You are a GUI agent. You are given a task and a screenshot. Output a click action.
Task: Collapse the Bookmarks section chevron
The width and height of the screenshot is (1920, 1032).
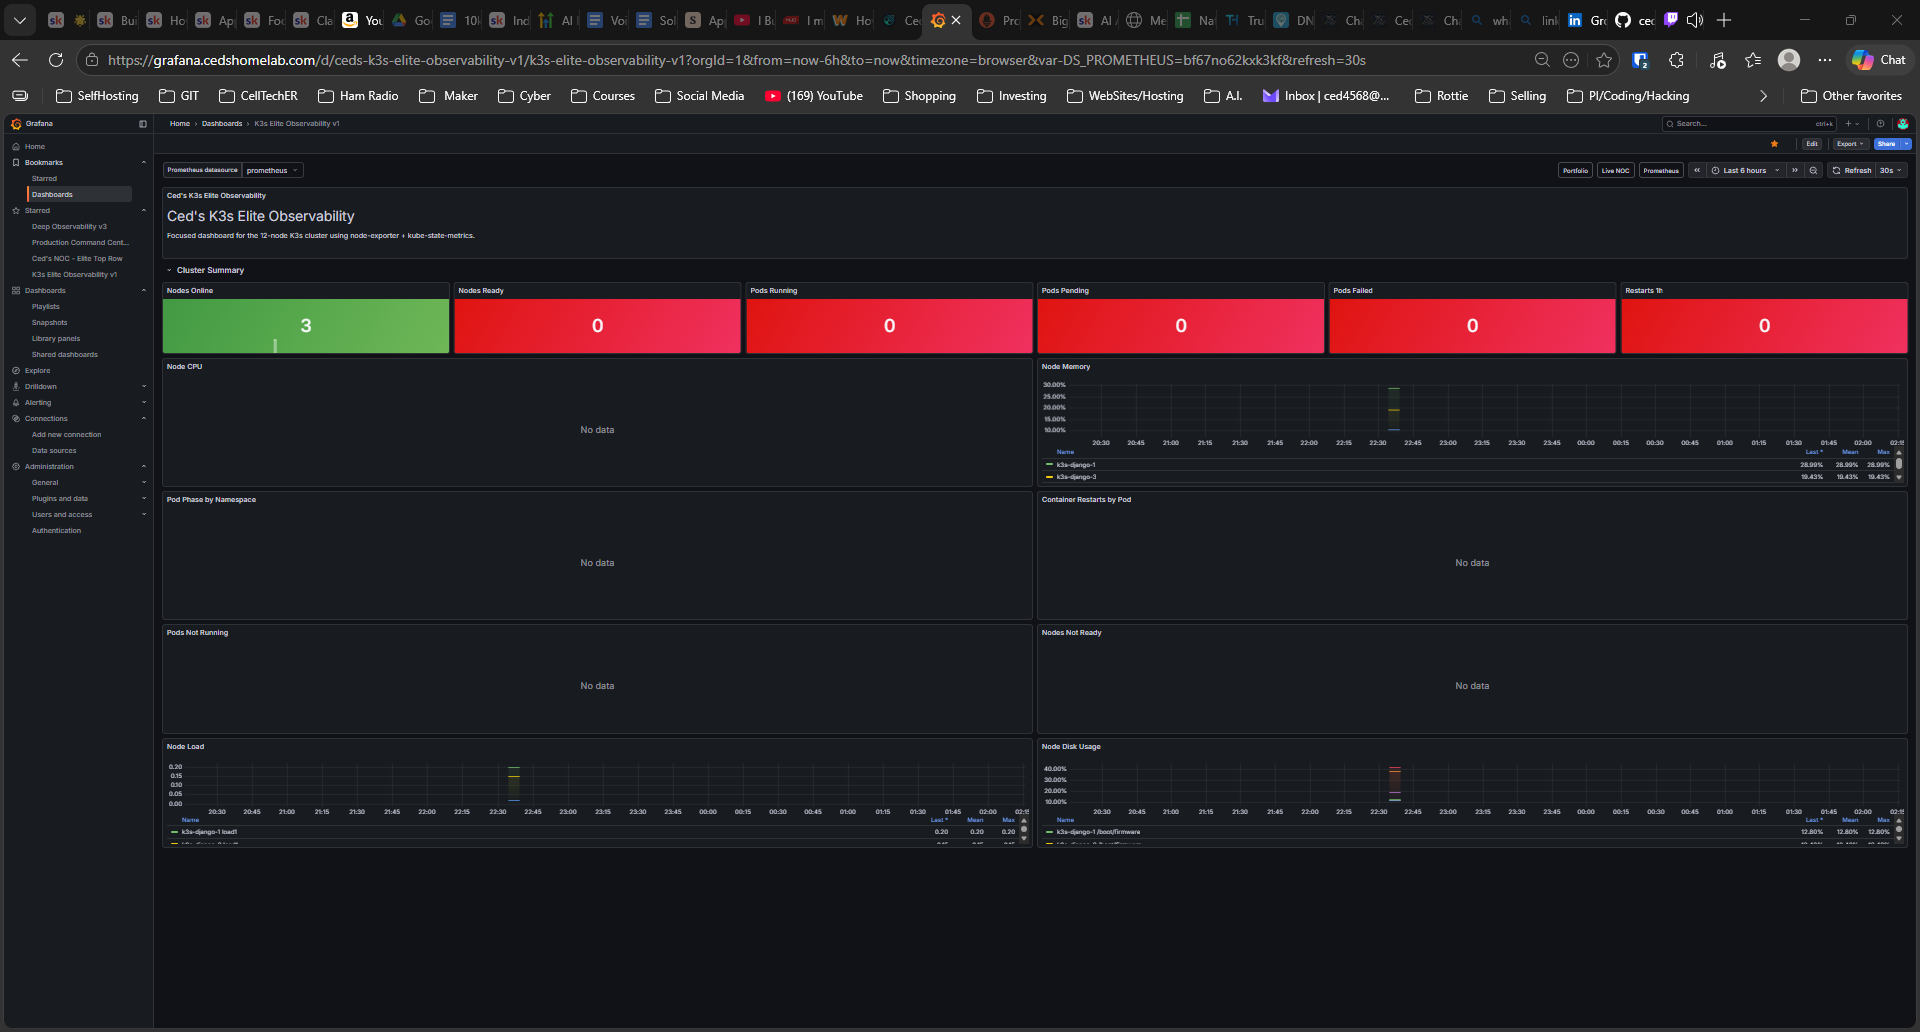144,162
